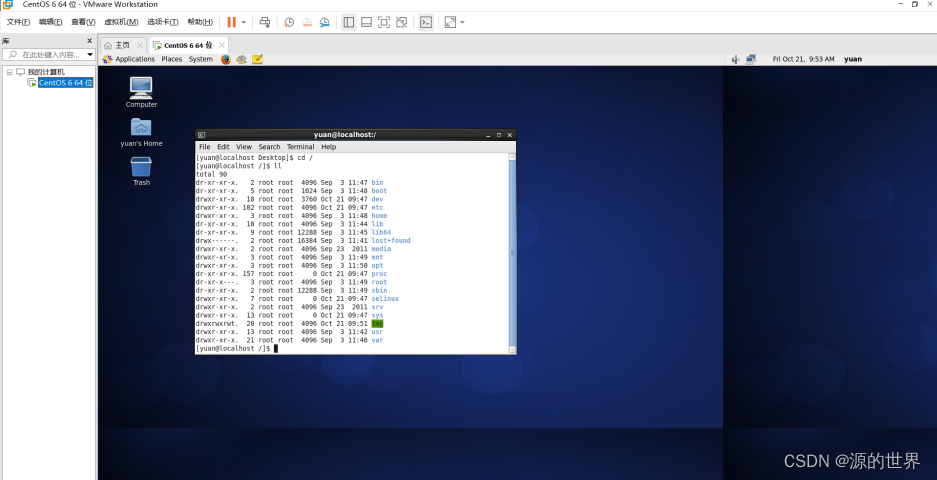This screenshot has height=480, width=937.
Task: Close the library panel with its X
Action: 90,41
